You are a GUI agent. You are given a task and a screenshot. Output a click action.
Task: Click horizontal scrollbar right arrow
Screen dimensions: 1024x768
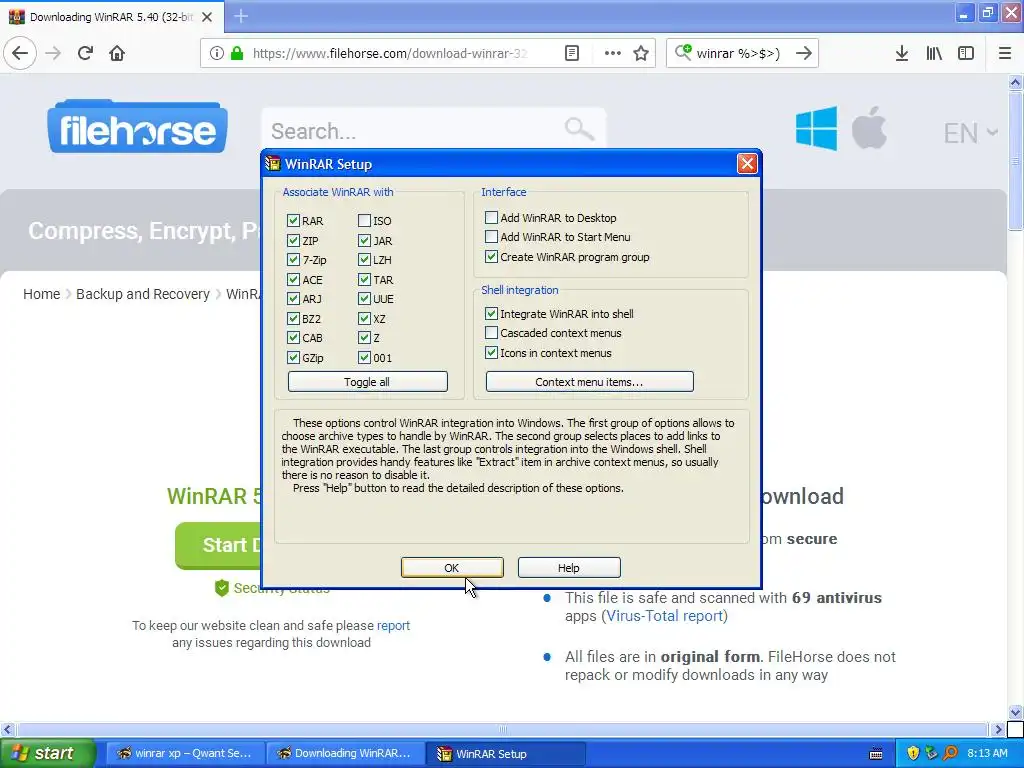pyautogui.click(x=998, y=729)
